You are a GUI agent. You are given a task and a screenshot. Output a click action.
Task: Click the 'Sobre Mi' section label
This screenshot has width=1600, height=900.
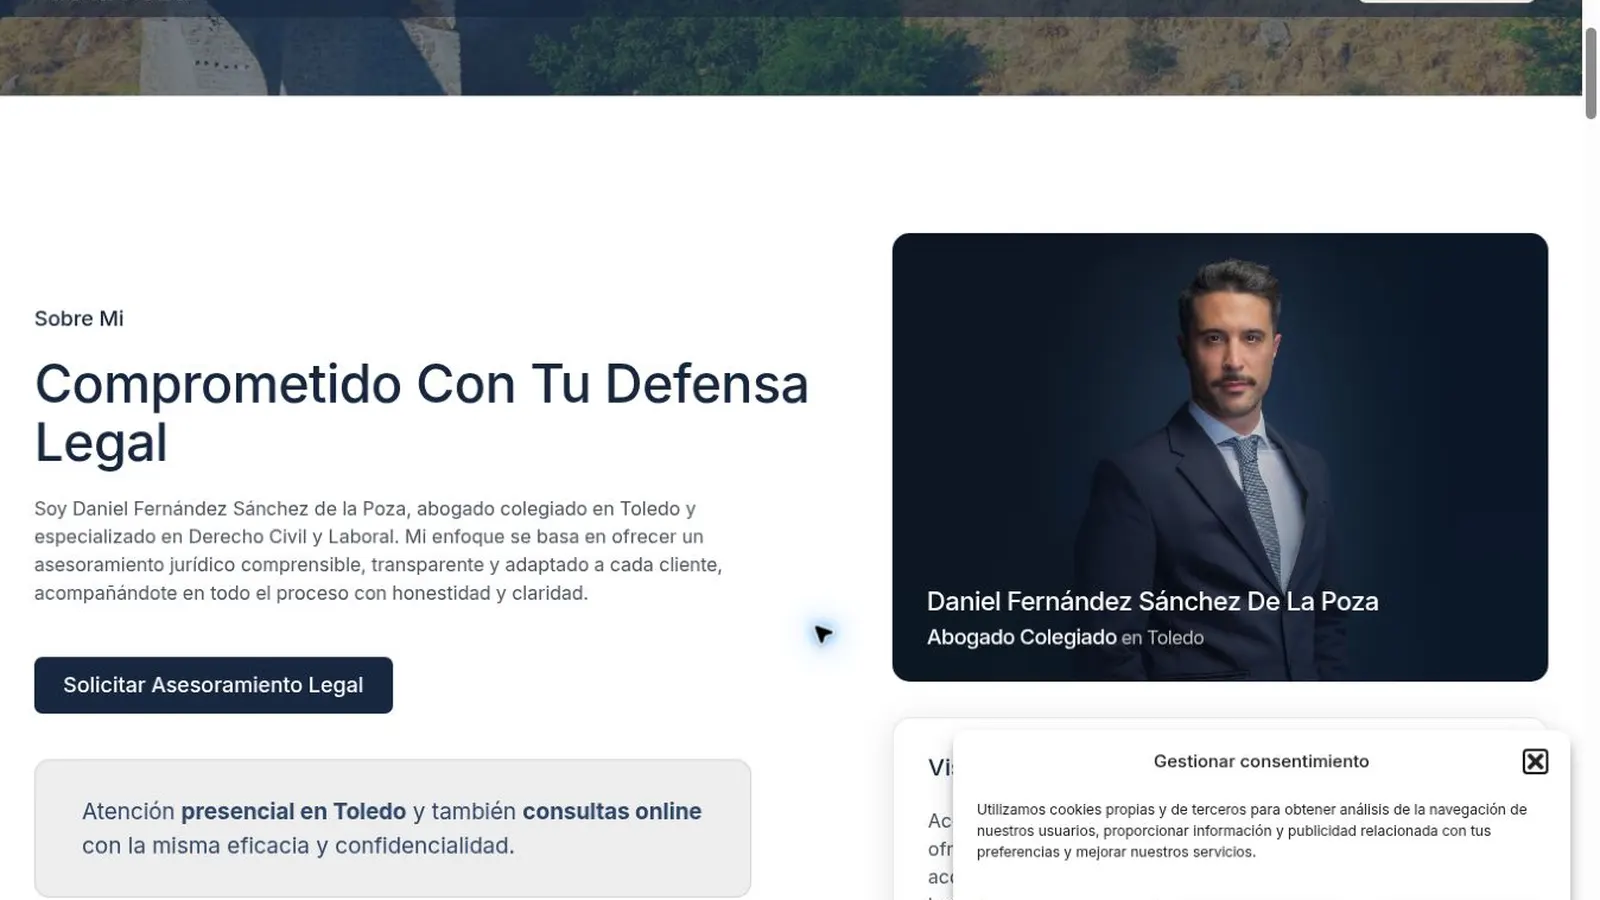[79, 318]
